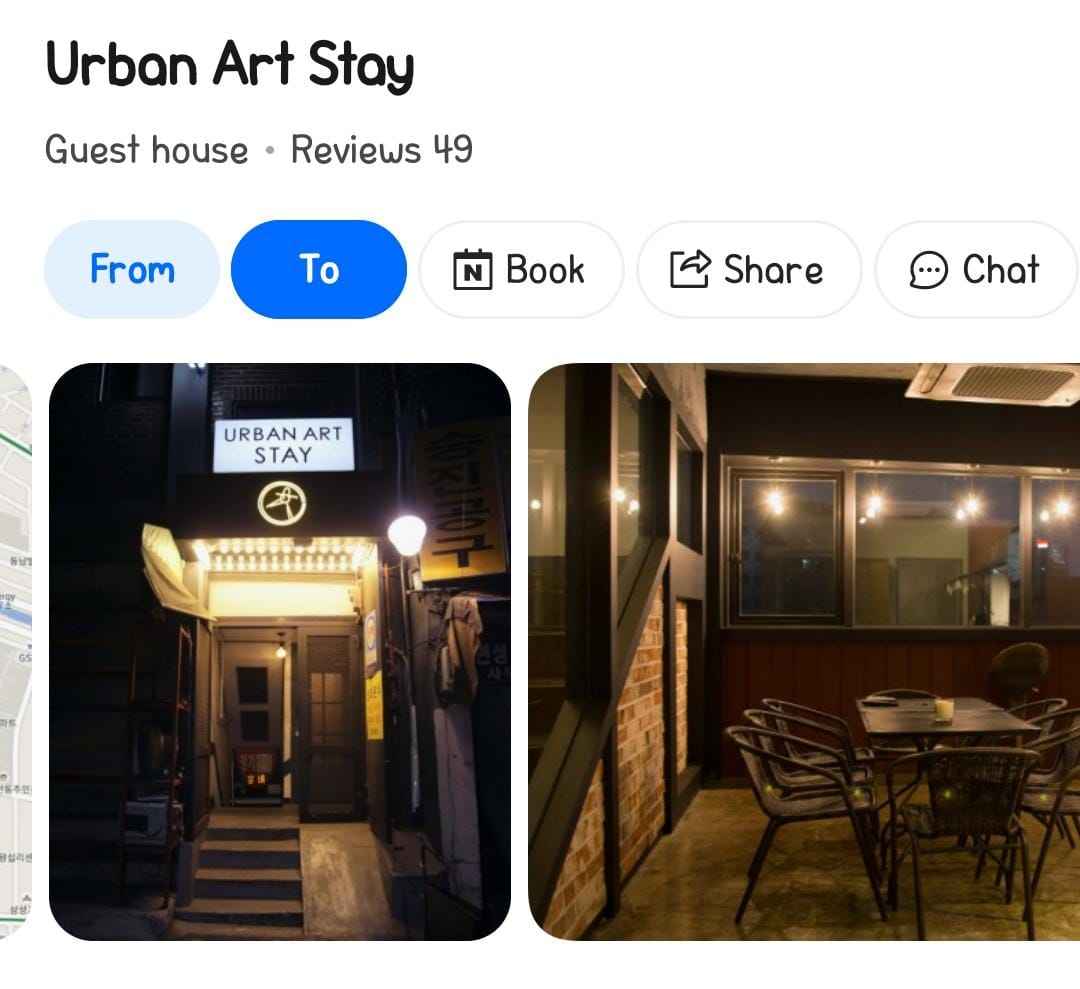
Task: Tap the Chat speech bubble icon
Action: (928, 269)
